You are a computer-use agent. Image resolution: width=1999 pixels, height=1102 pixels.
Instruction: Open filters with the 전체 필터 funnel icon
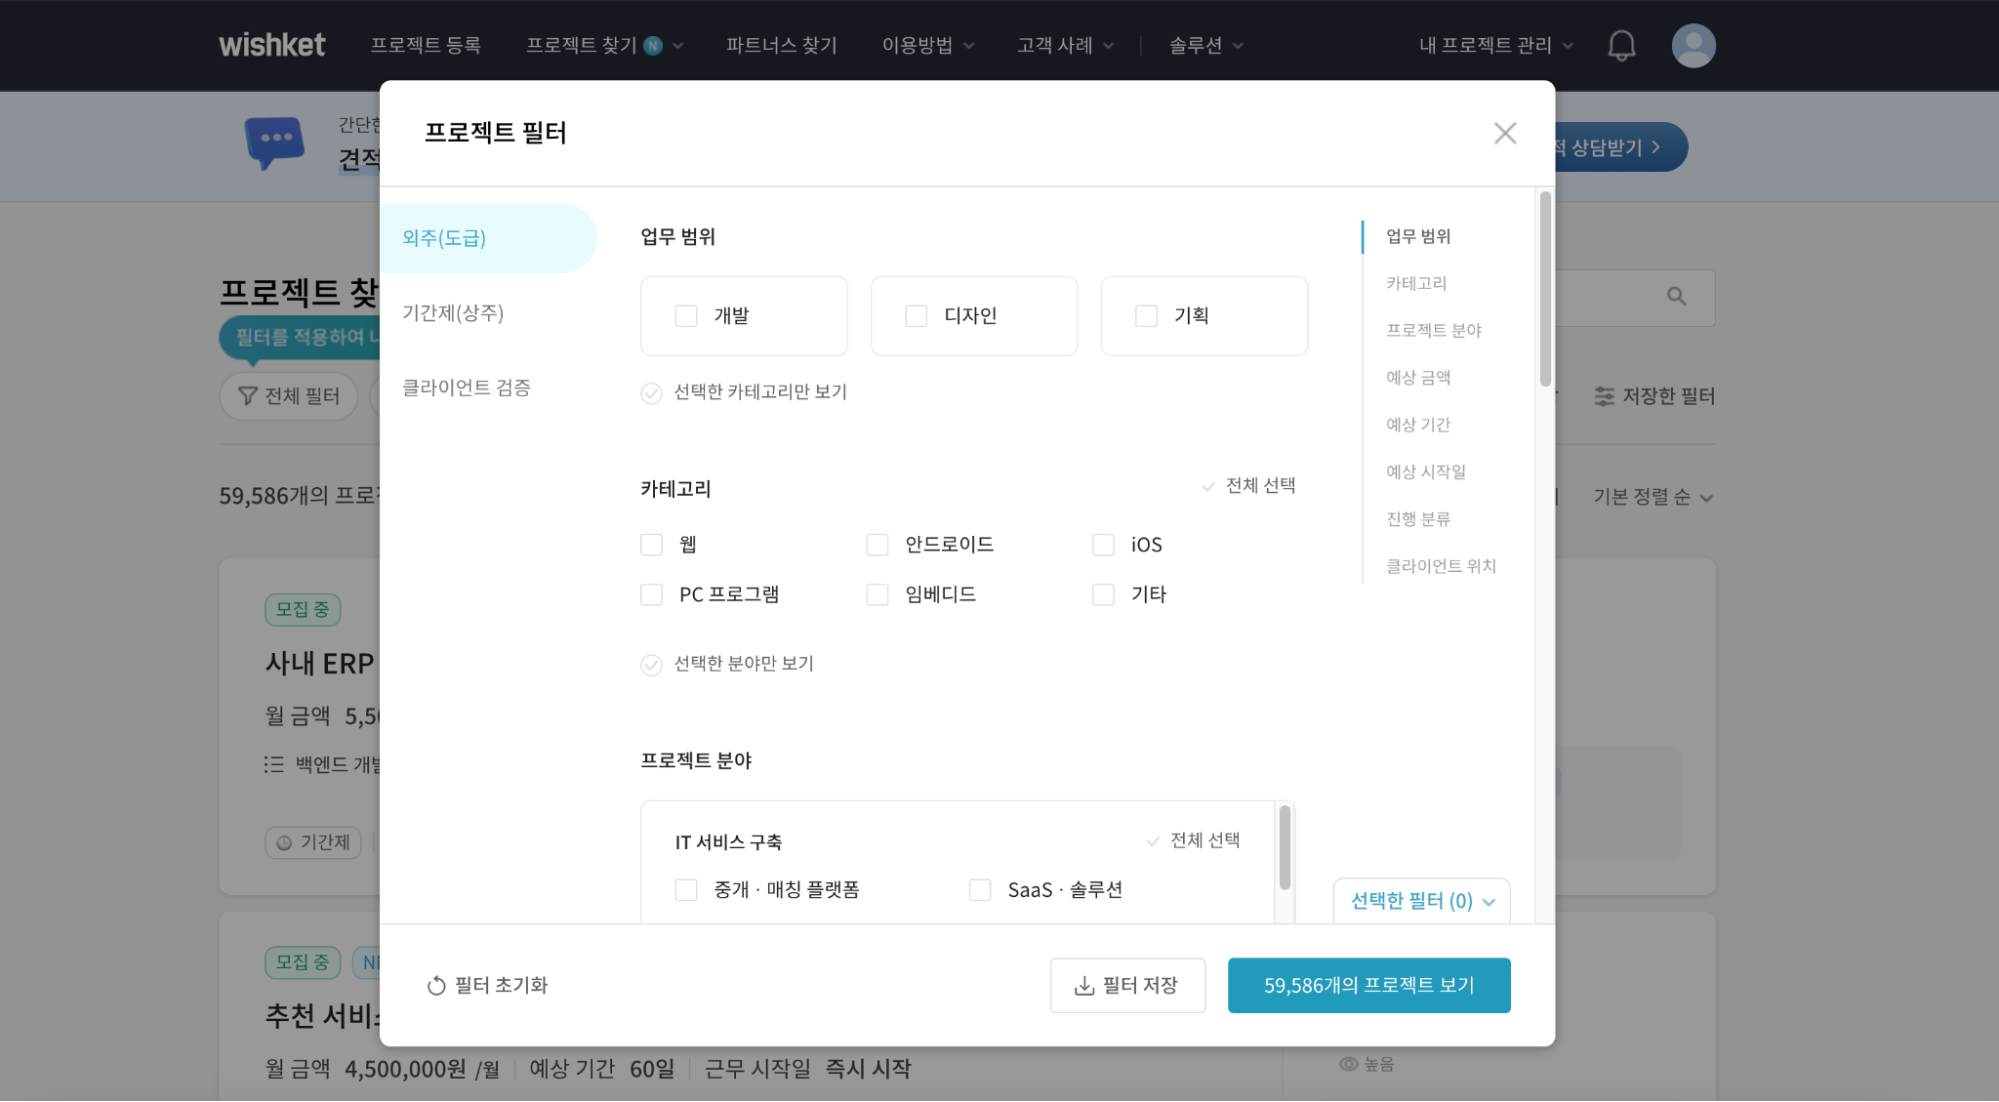click(247, 396)
